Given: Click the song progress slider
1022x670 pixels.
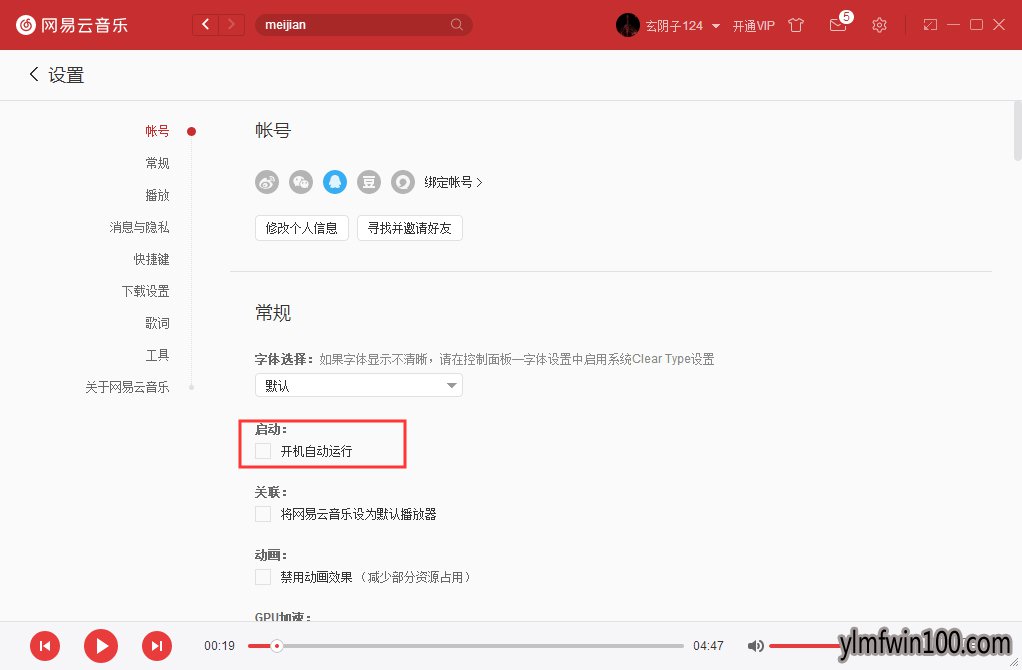Looking at the screenshot, I should [466, 646].
